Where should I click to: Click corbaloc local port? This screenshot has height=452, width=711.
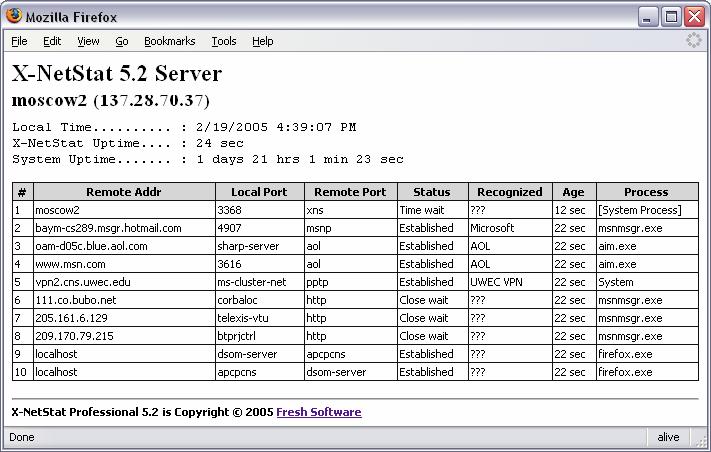(x=237, y=300)
